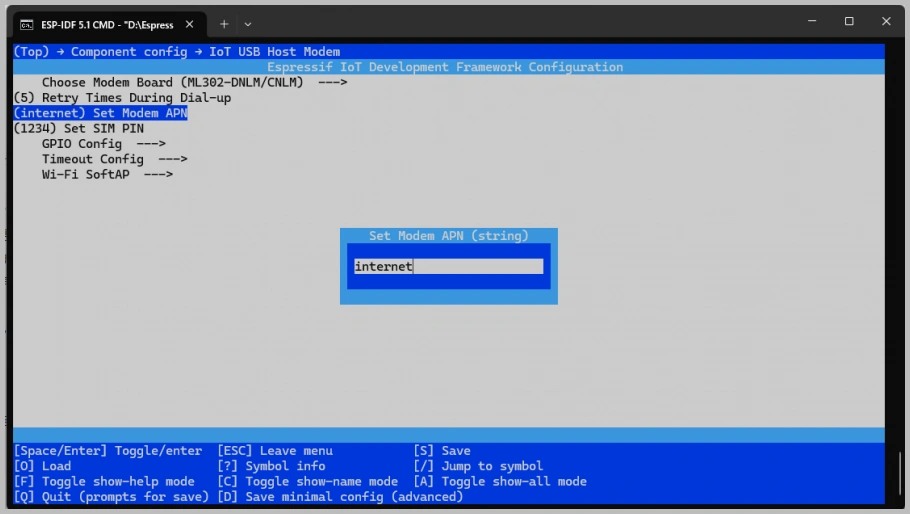
Task: Click the Save shortcut hint
Action: [x=441, y=451]
